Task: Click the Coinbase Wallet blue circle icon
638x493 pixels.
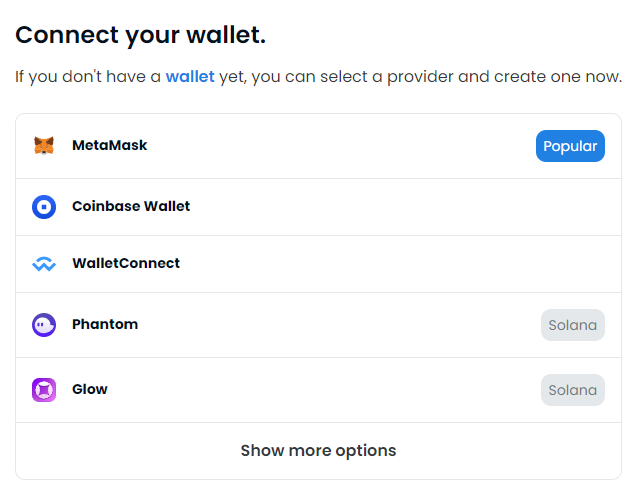Action: coord(44,207)
